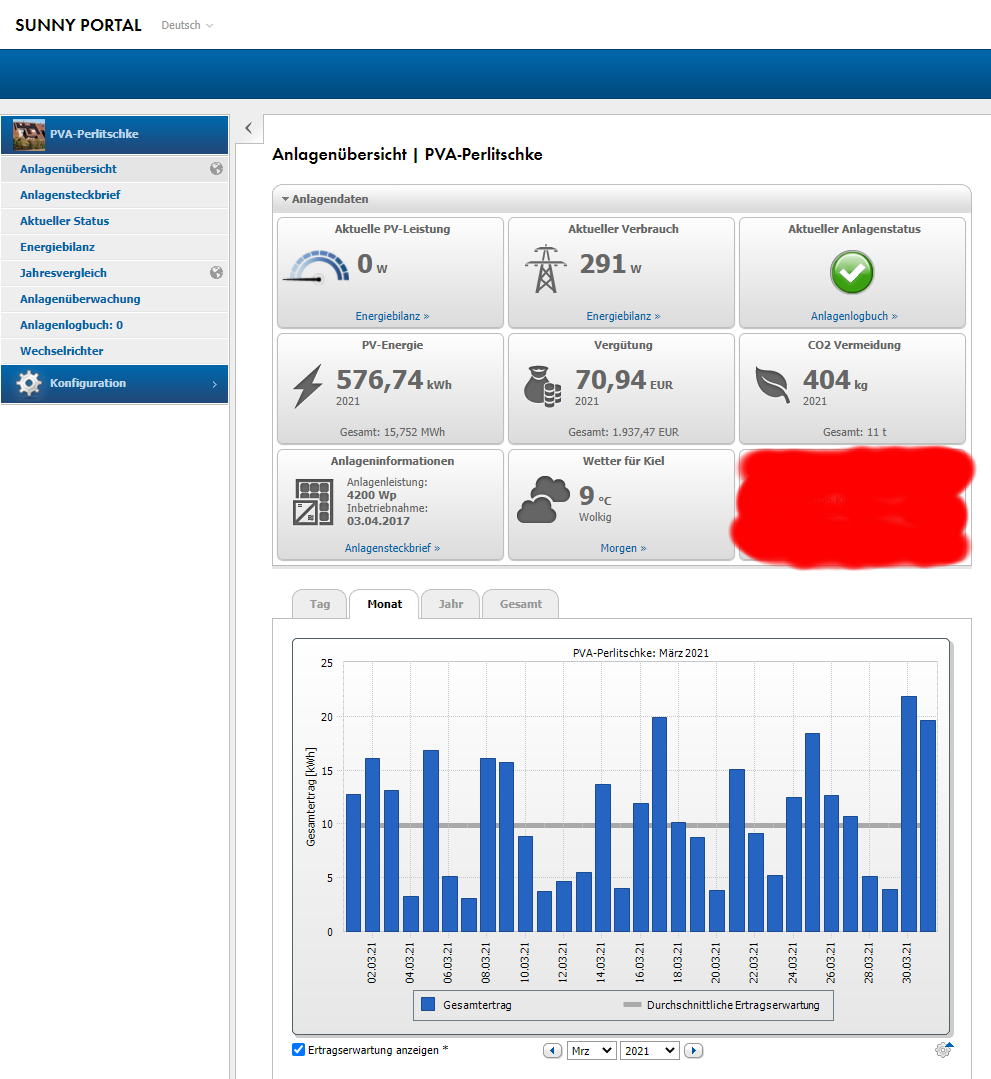Collapse the sidebar with the left arrow
The width and height of the screenshot is (991, 1079).
pos(248,128)
